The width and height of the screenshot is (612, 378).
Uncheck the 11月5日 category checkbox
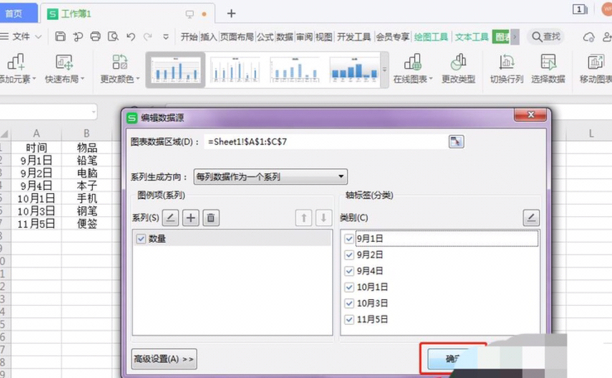pyautogui.click(x=349, y=319)
